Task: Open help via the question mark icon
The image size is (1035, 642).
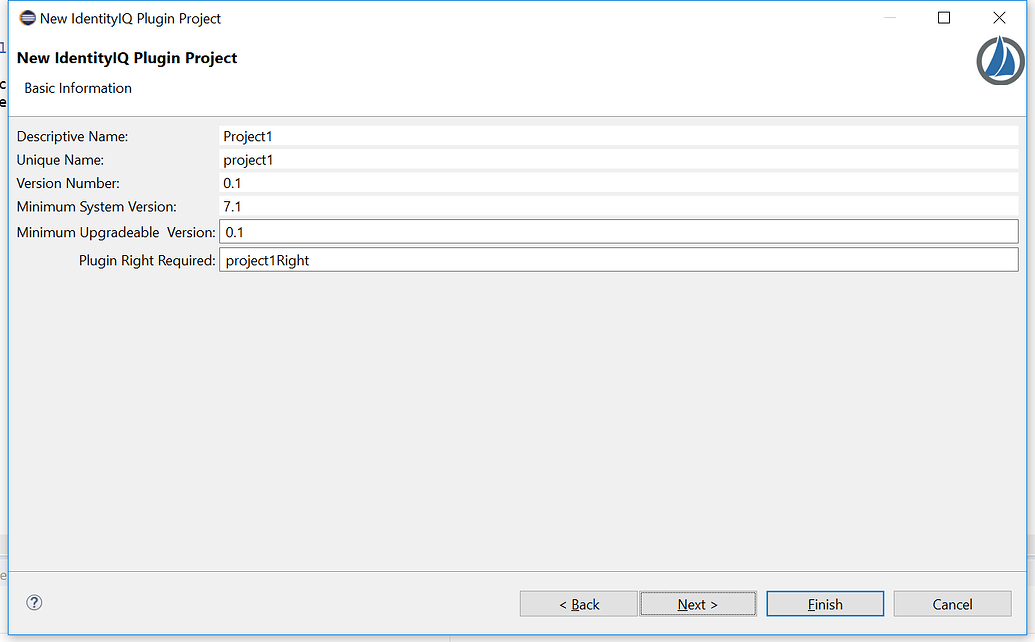Action: (34, 603)
